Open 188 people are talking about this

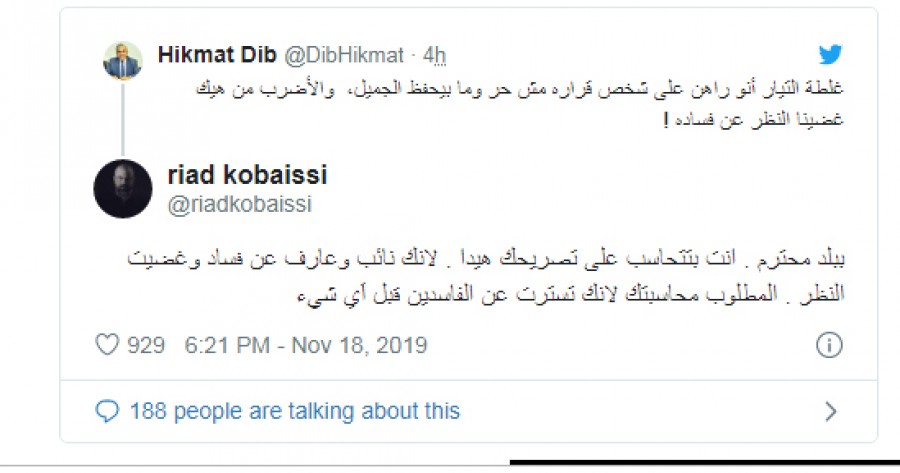(295, 411)
